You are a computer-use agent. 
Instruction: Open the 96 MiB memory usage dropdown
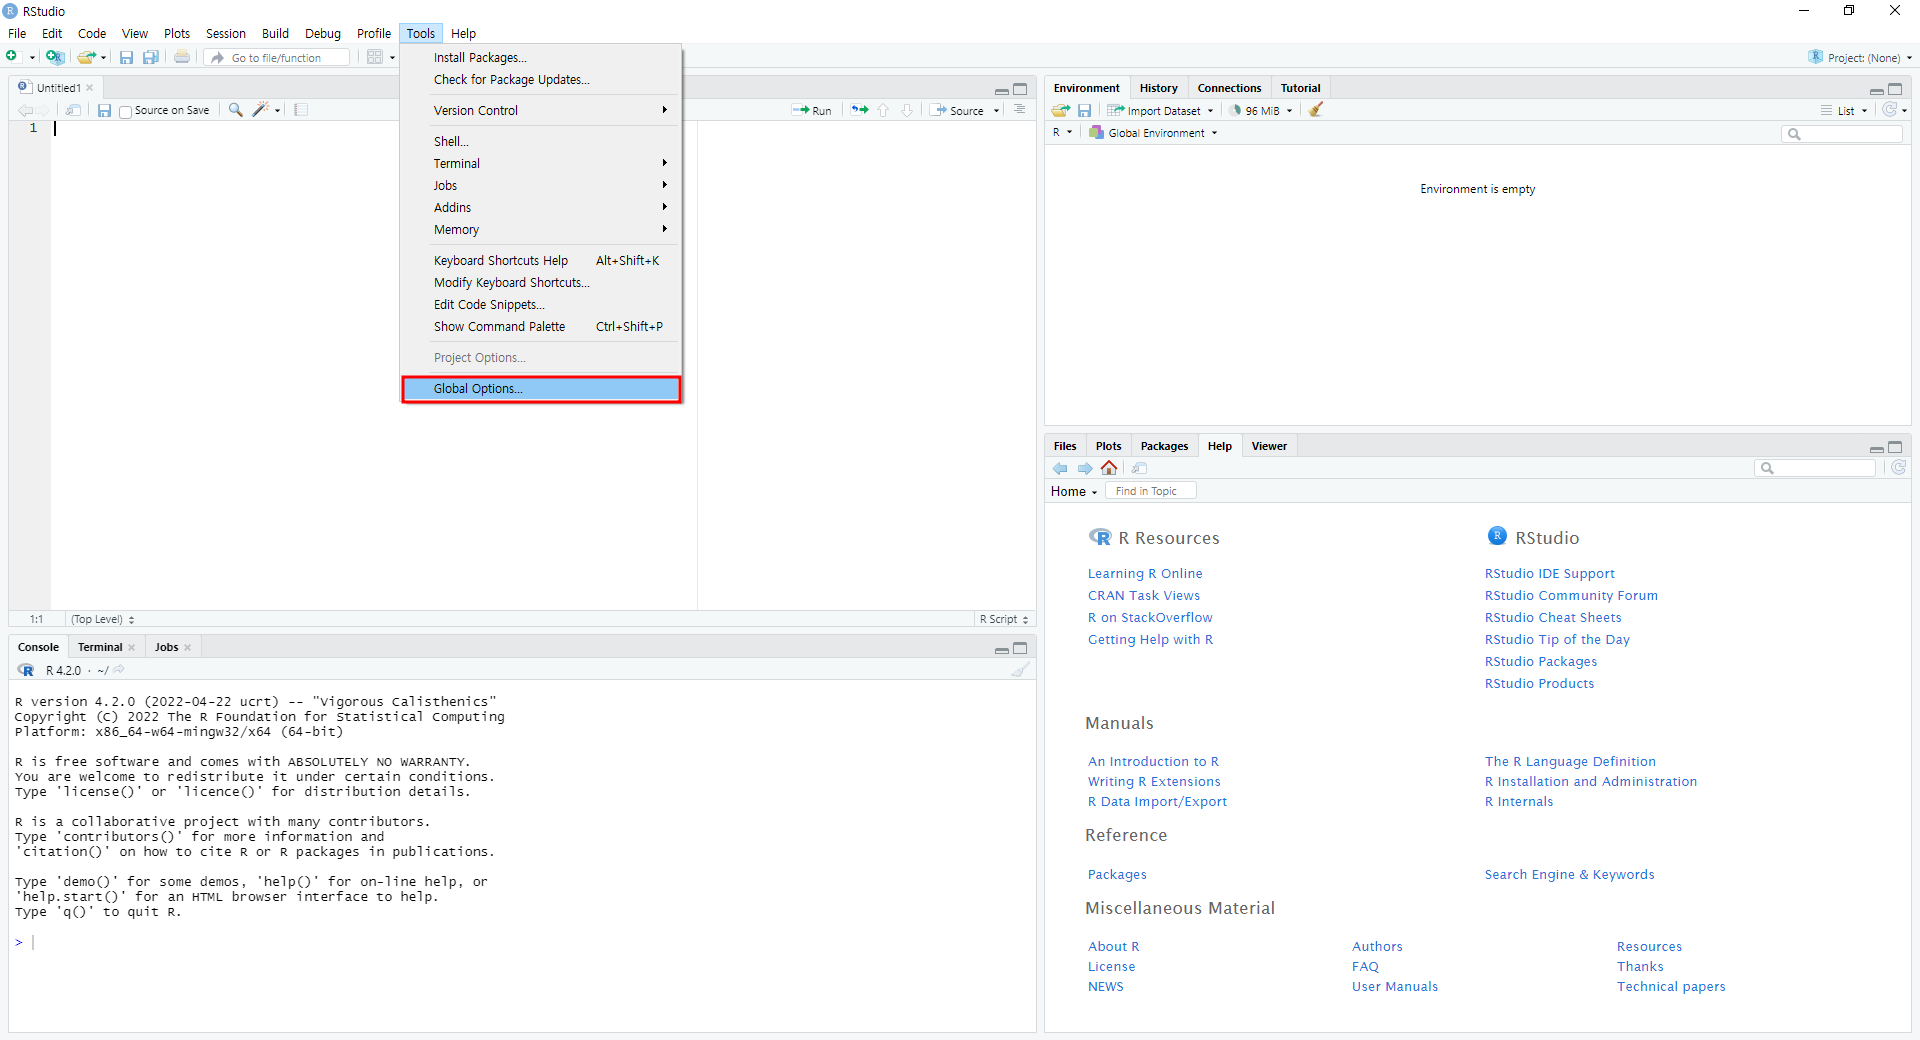coord(1261,110)
